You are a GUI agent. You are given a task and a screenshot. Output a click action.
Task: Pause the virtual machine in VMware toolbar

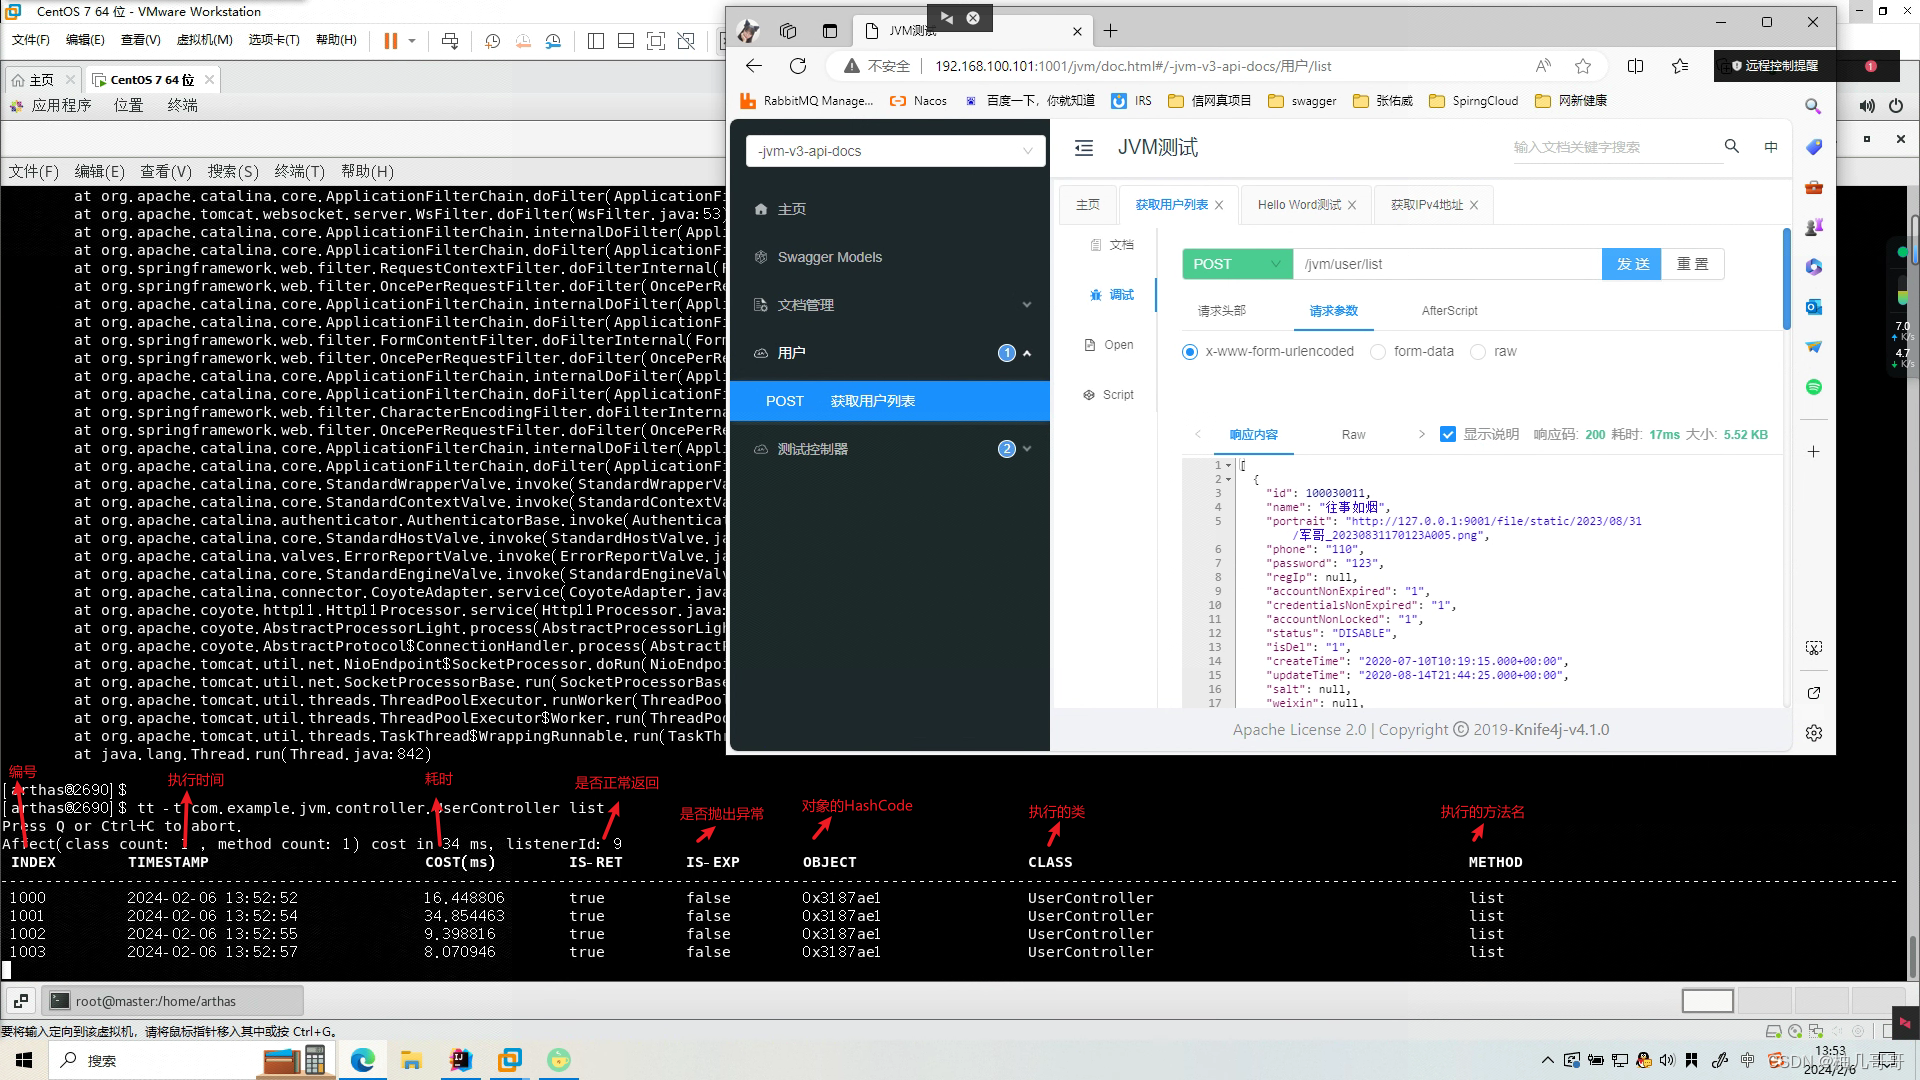390,41
